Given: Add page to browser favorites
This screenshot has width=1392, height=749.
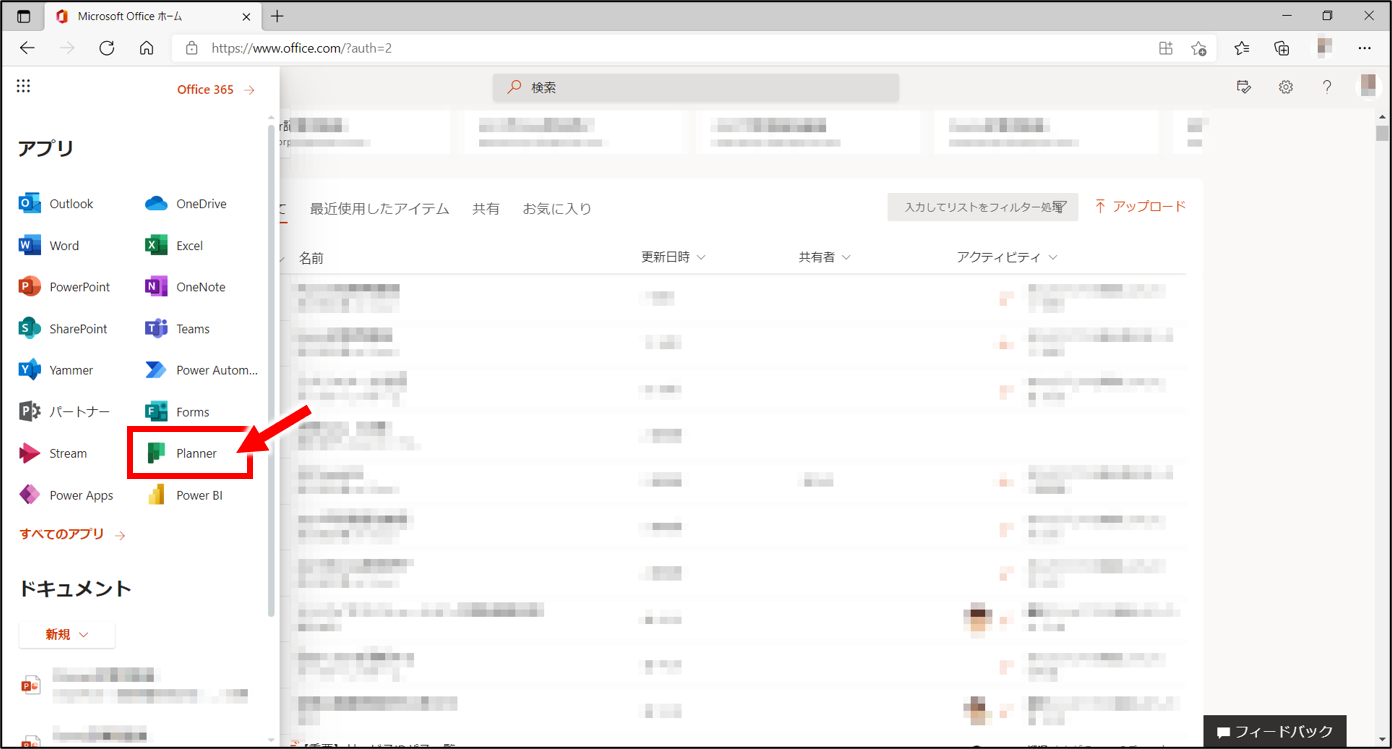Looking at the screenshot, I should [1199, 48].
